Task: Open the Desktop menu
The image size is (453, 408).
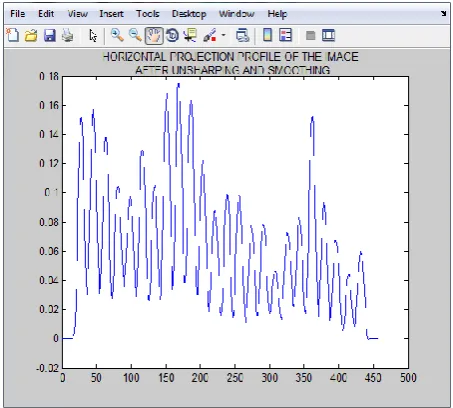Action: click(189, 14)
